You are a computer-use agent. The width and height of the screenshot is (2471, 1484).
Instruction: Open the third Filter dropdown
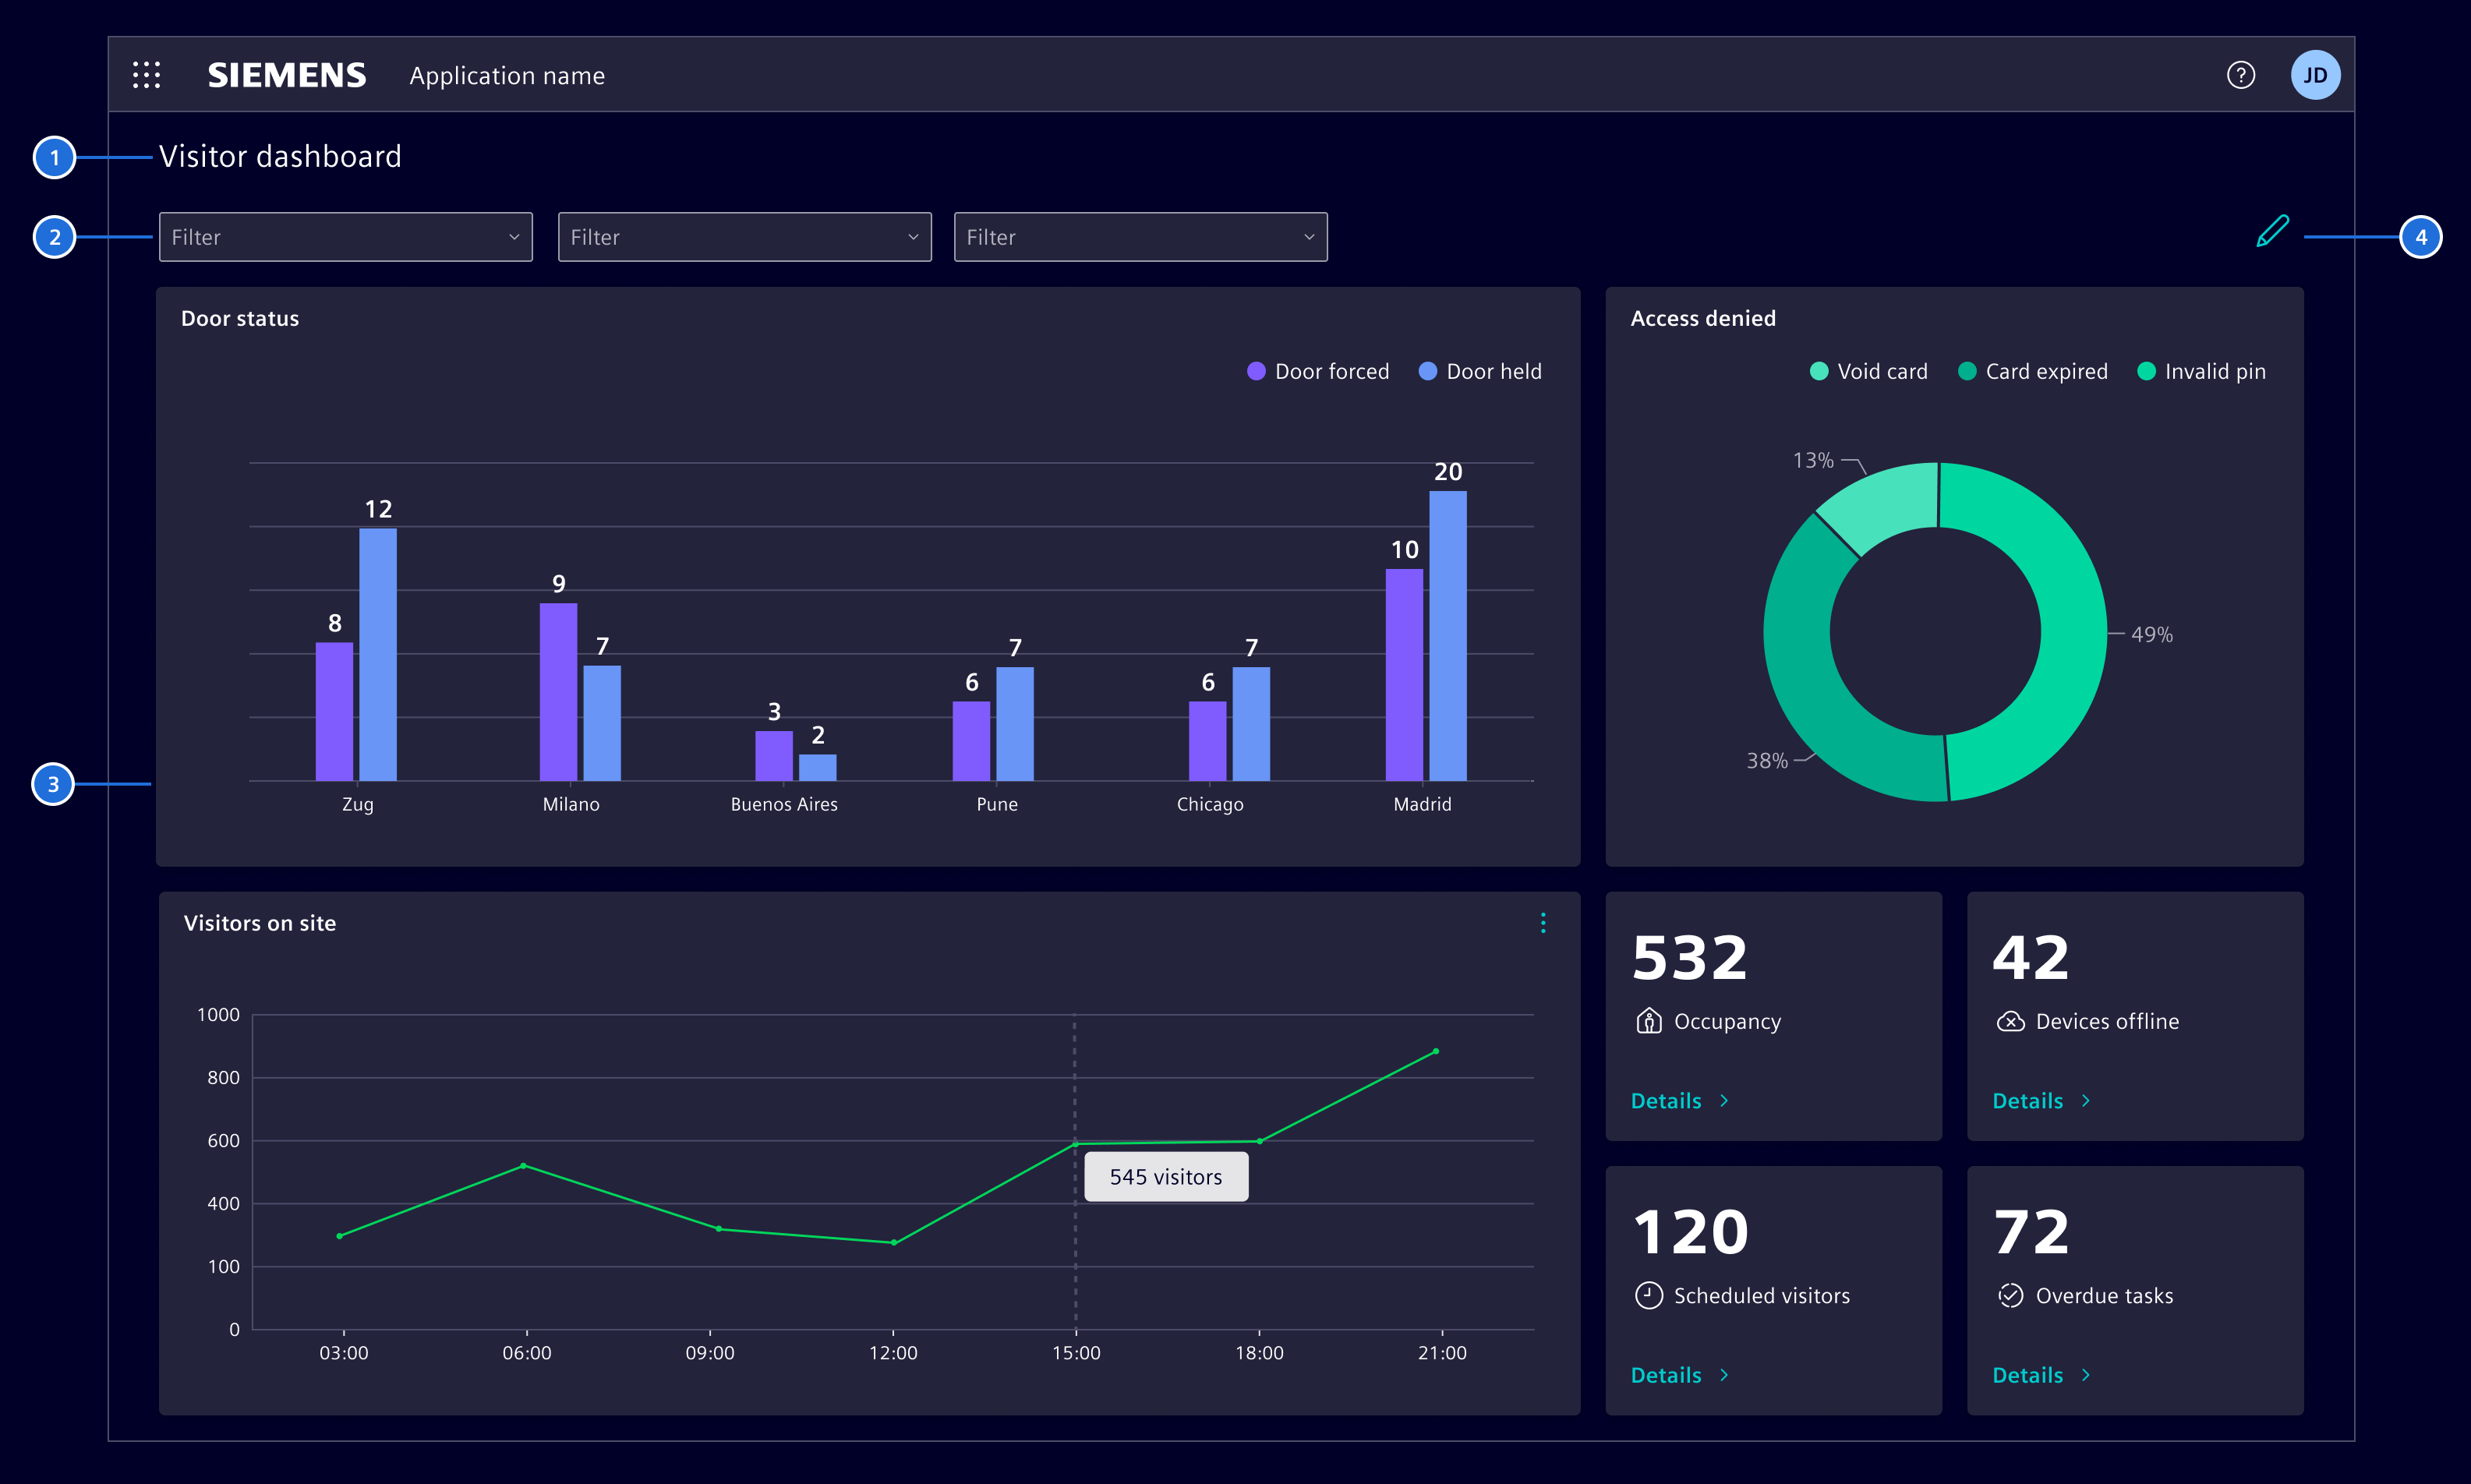(1140, 236)
